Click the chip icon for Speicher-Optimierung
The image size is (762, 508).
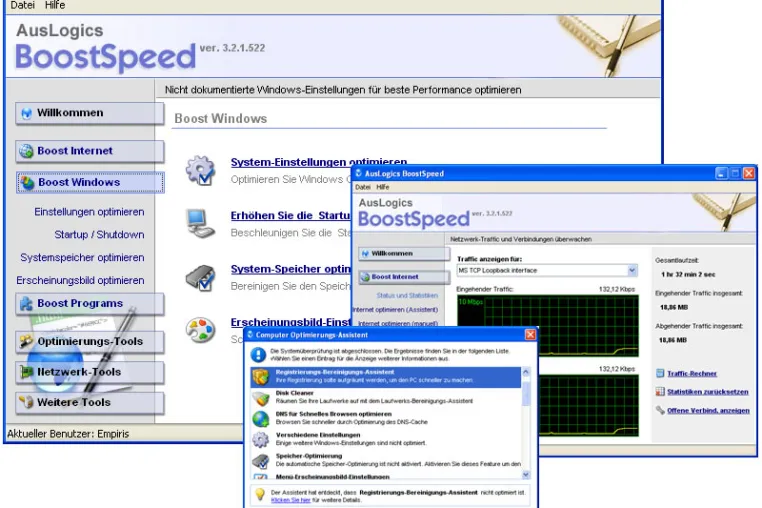(x=260, y=461)
